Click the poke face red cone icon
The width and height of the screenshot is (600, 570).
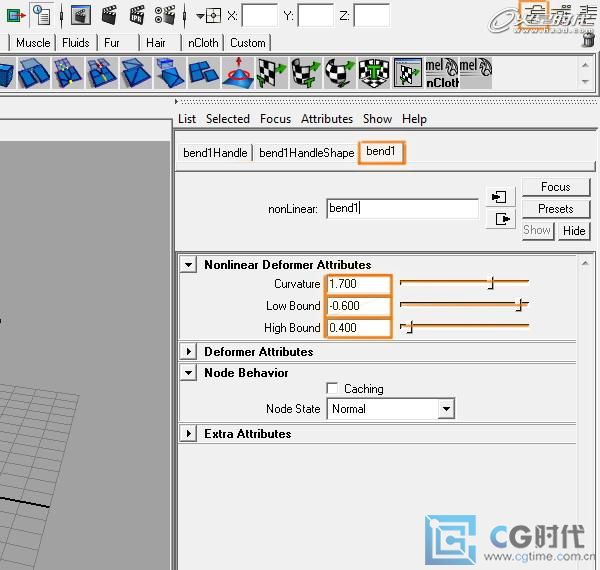[x=238, y=73]
